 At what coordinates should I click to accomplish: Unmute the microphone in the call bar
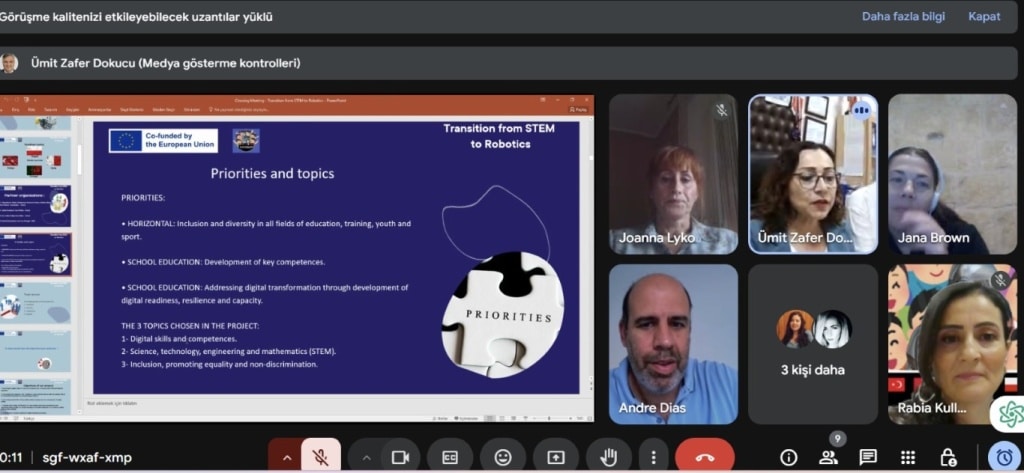click(x=320, y=457)
